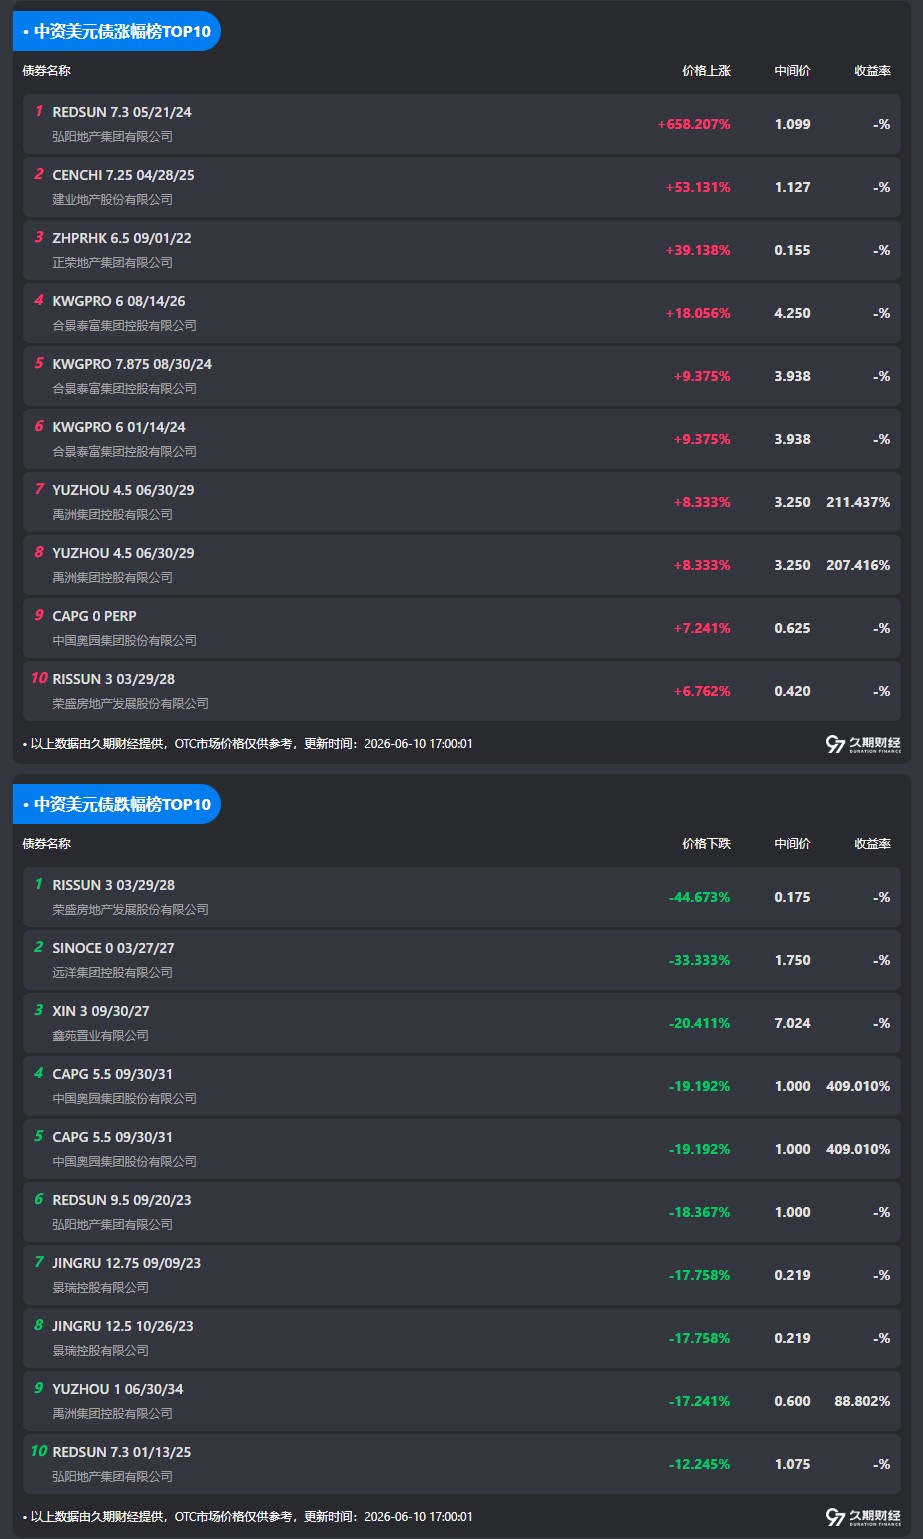The height and width of the screenshot is (1539, 923).
Task: Select the 0.600 mid price
Action: [792, 1401]
